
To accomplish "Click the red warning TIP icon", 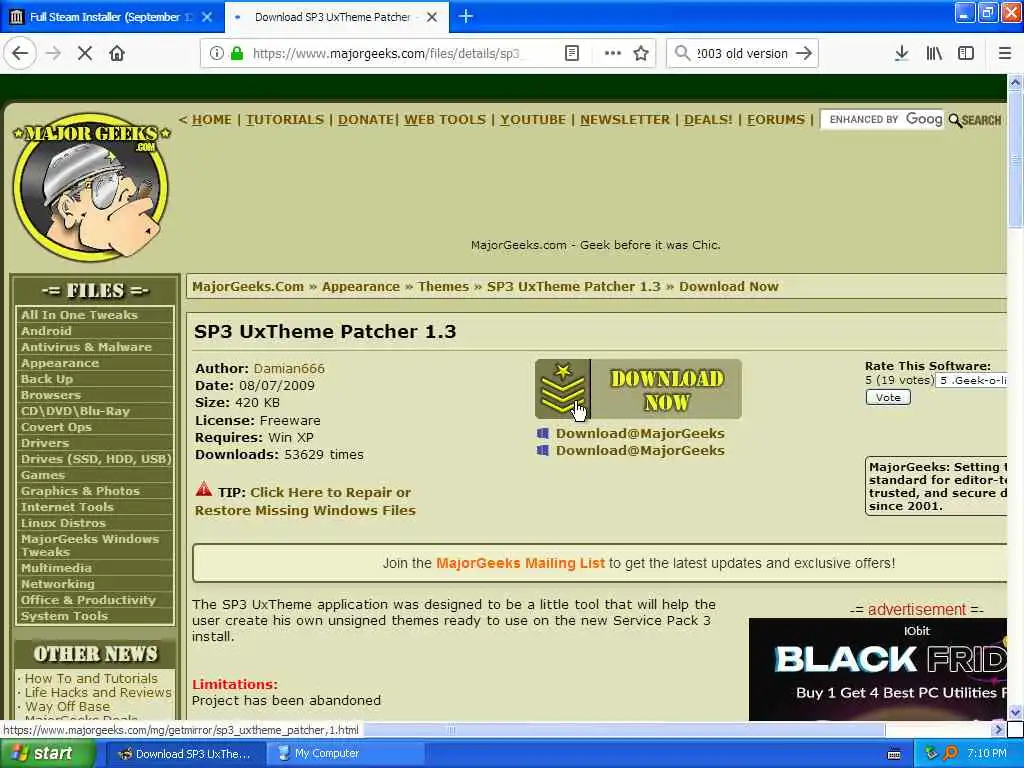I will point(204,489).
